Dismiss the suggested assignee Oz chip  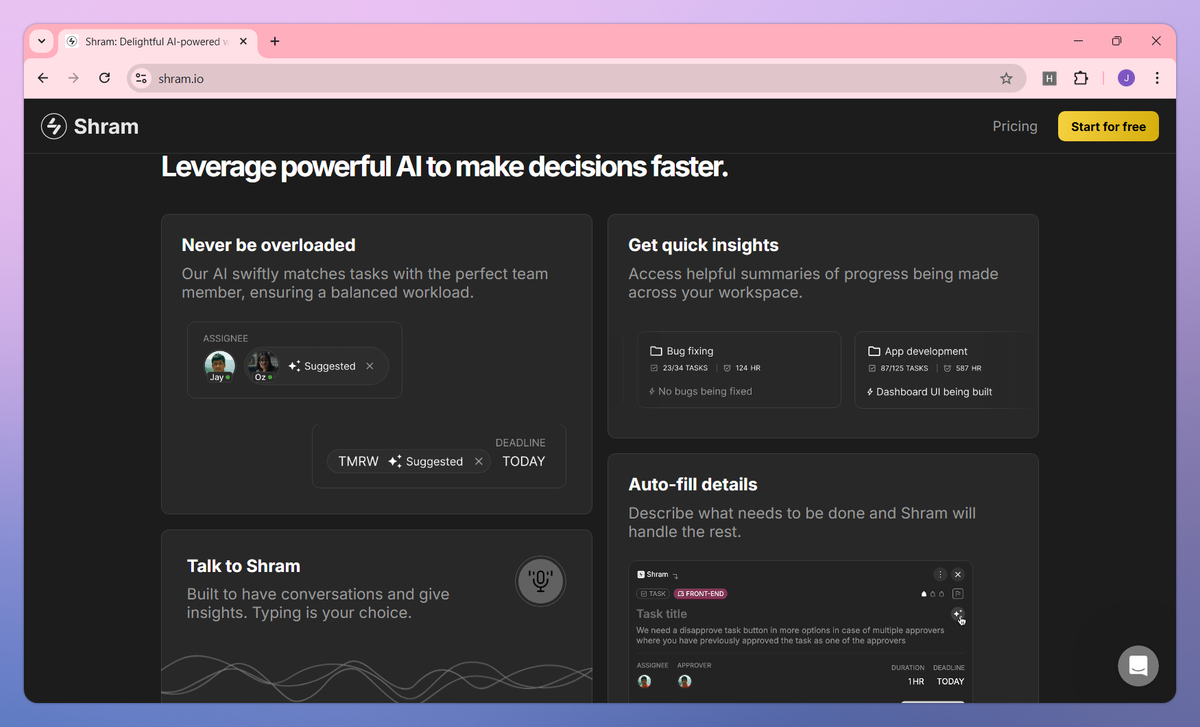tap(370, 366)
